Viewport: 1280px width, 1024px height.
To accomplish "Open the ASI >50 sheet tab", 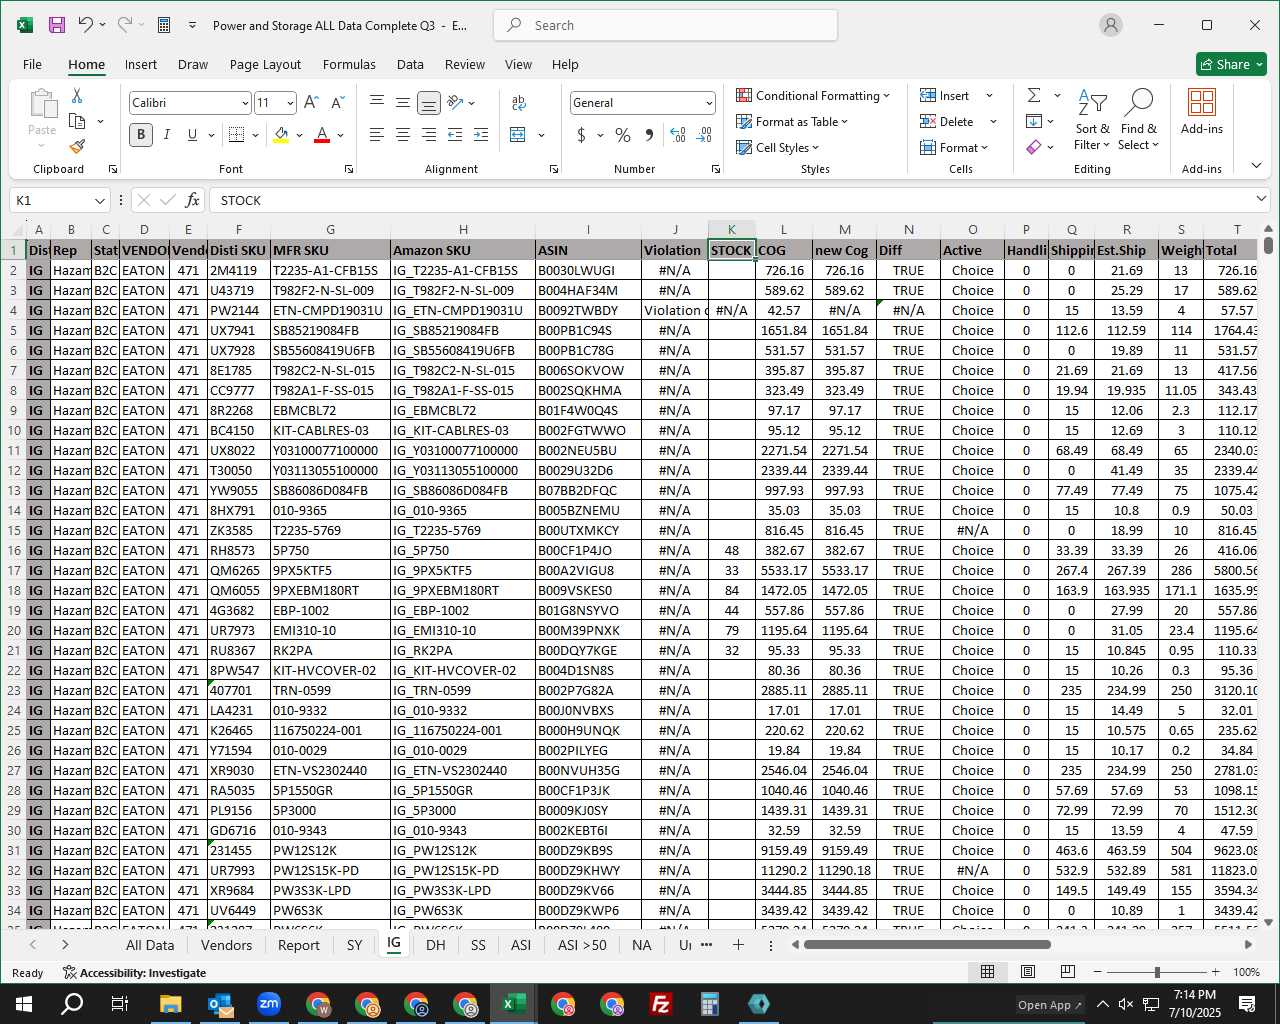I will [582, 944].
